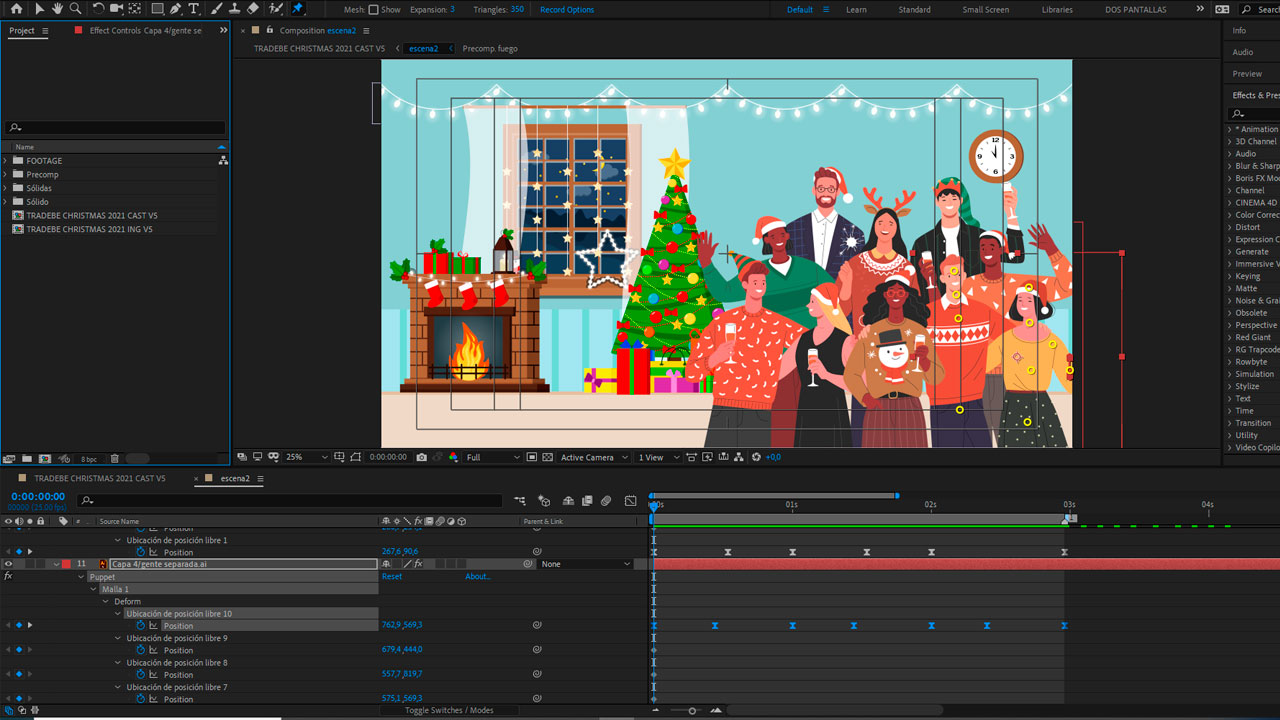Select the Puppet Pin tool
Viewport: 1280px width, 720px height.
(297, 9)
